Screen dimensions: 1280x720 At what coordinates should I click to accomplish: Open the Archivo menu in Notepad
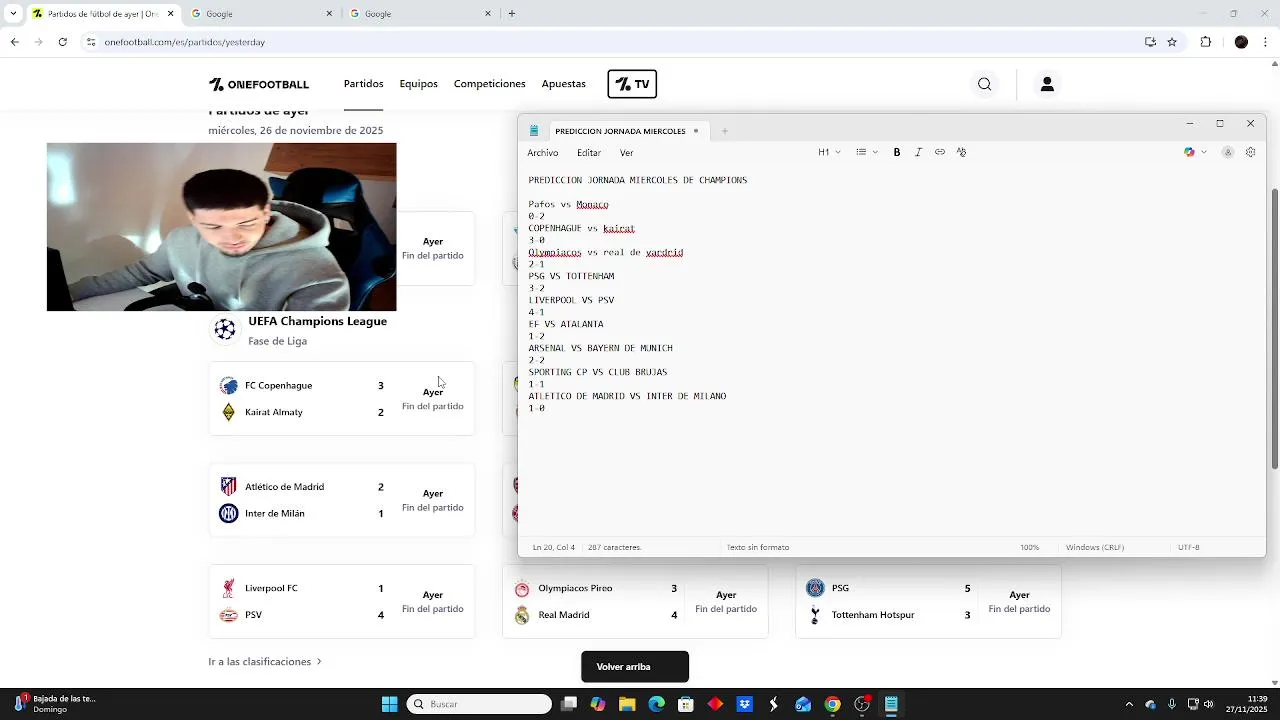click(x=543, y=153)
